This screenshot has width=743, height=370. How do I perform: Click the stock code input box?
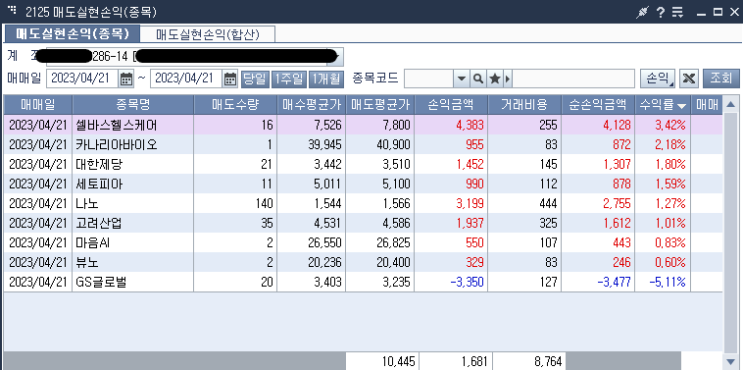[x=429, y=79]
